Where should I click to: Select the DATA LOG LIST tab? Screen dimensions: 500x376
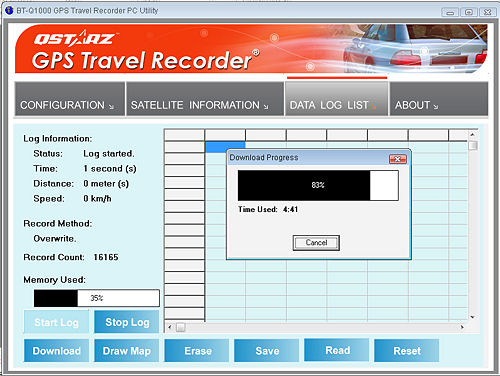[x=337, y=99]
